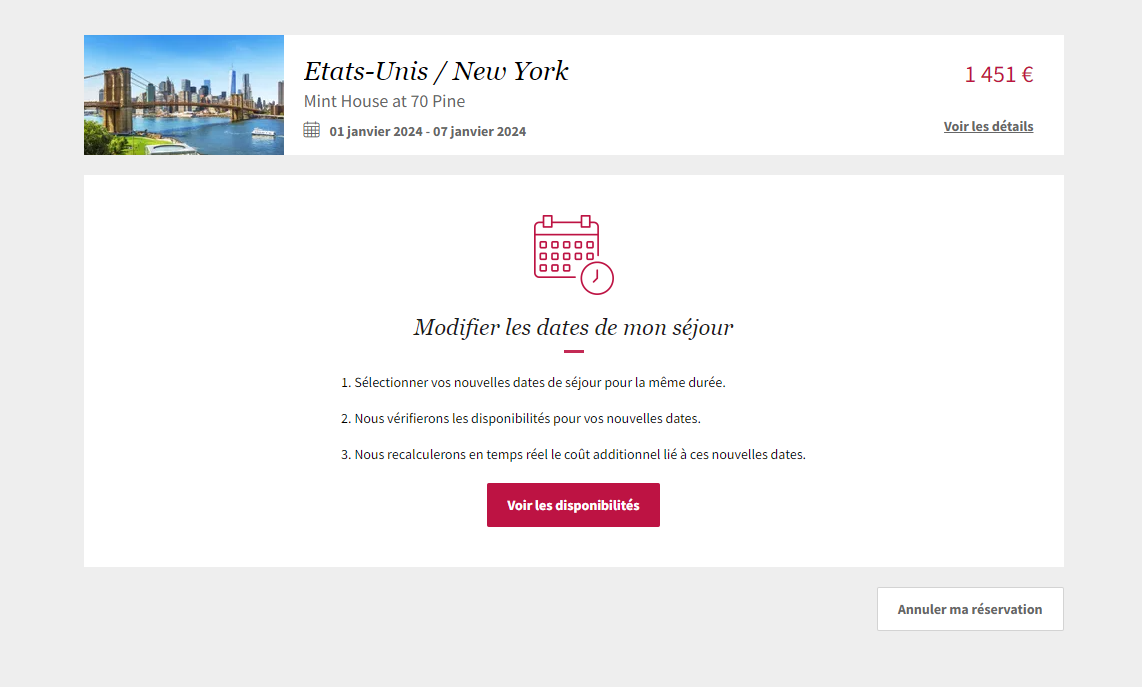This screenshot has height=687, width=1142.
Task: Click the Mint House at 70 Pine name
Action: (384, 101)
